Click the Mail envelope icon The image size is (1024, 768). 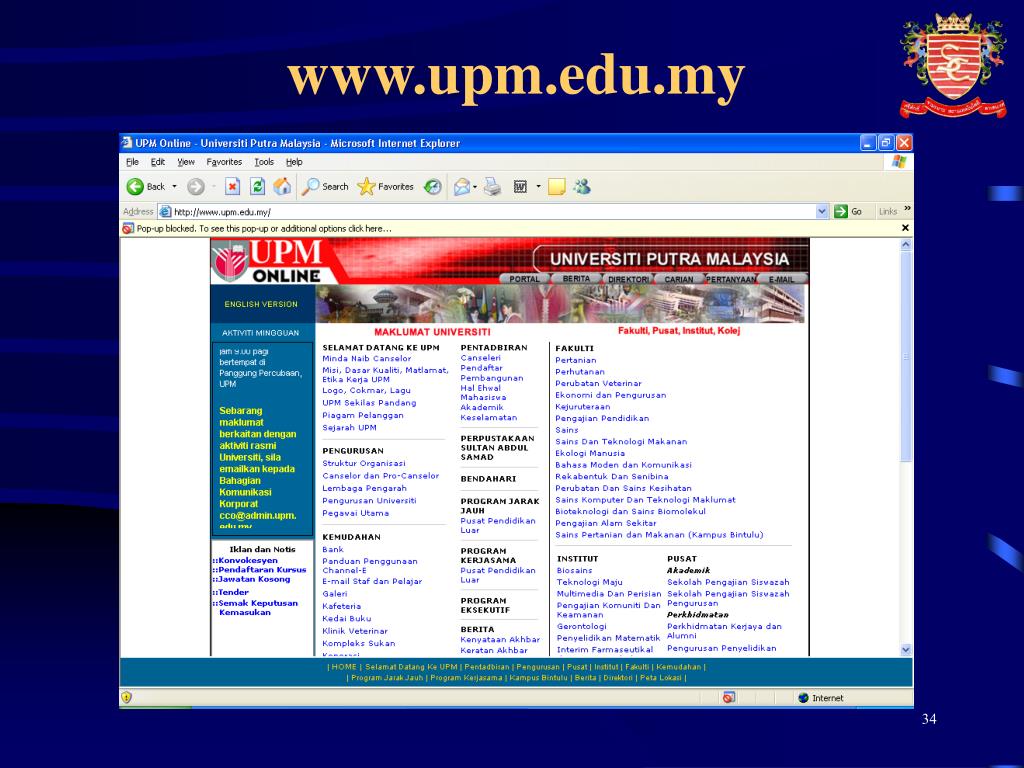(462, 187)
